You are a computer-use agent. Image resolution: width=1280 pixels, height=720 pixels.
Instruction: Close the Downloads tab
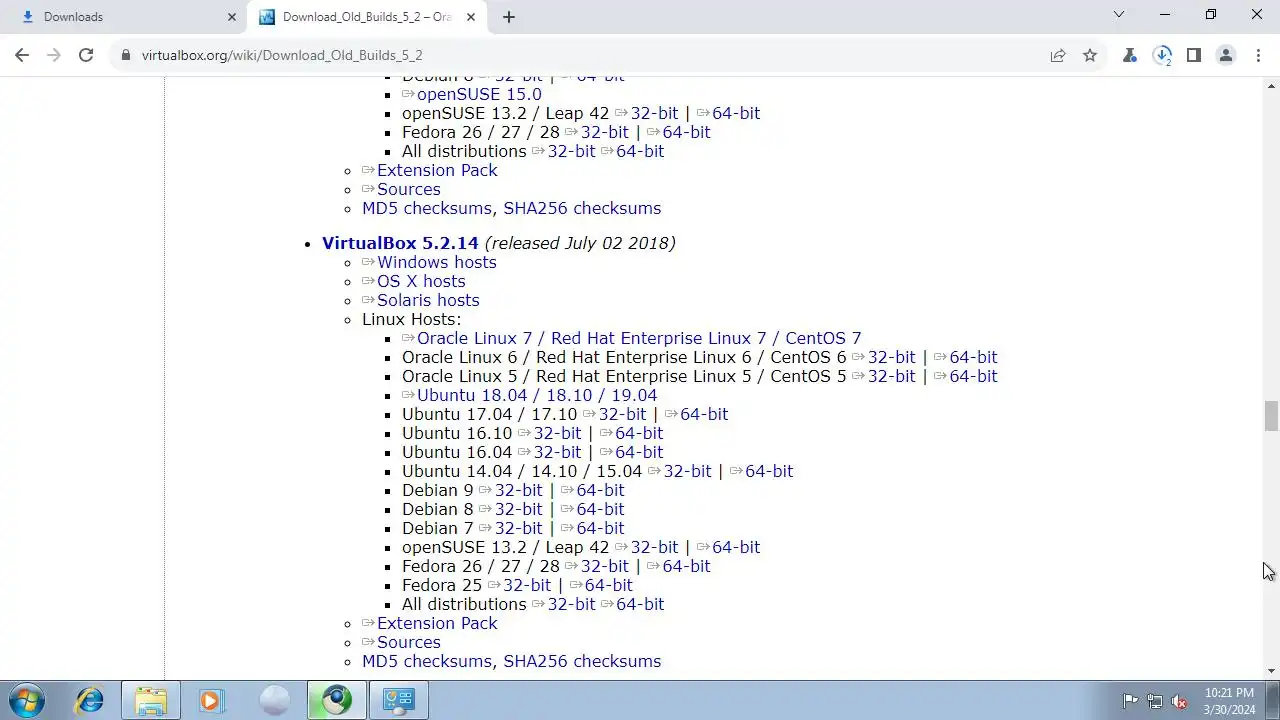click(x=232, y=17)
